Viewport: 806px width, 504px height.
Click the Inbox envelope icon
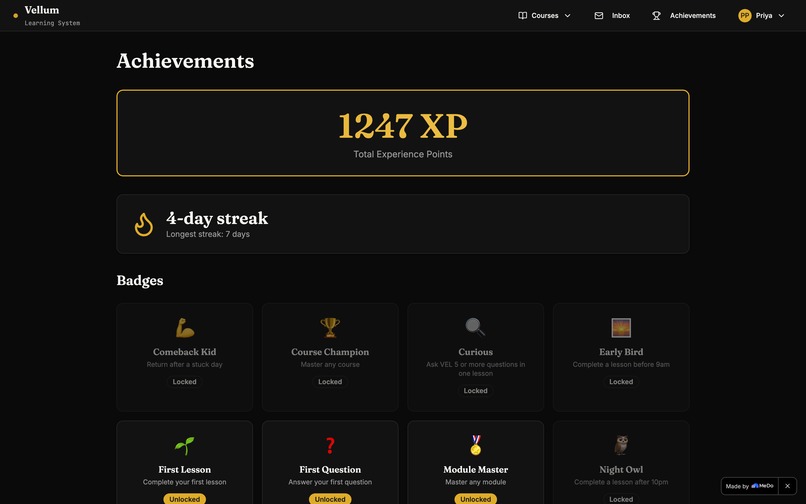tap(599, 15)
